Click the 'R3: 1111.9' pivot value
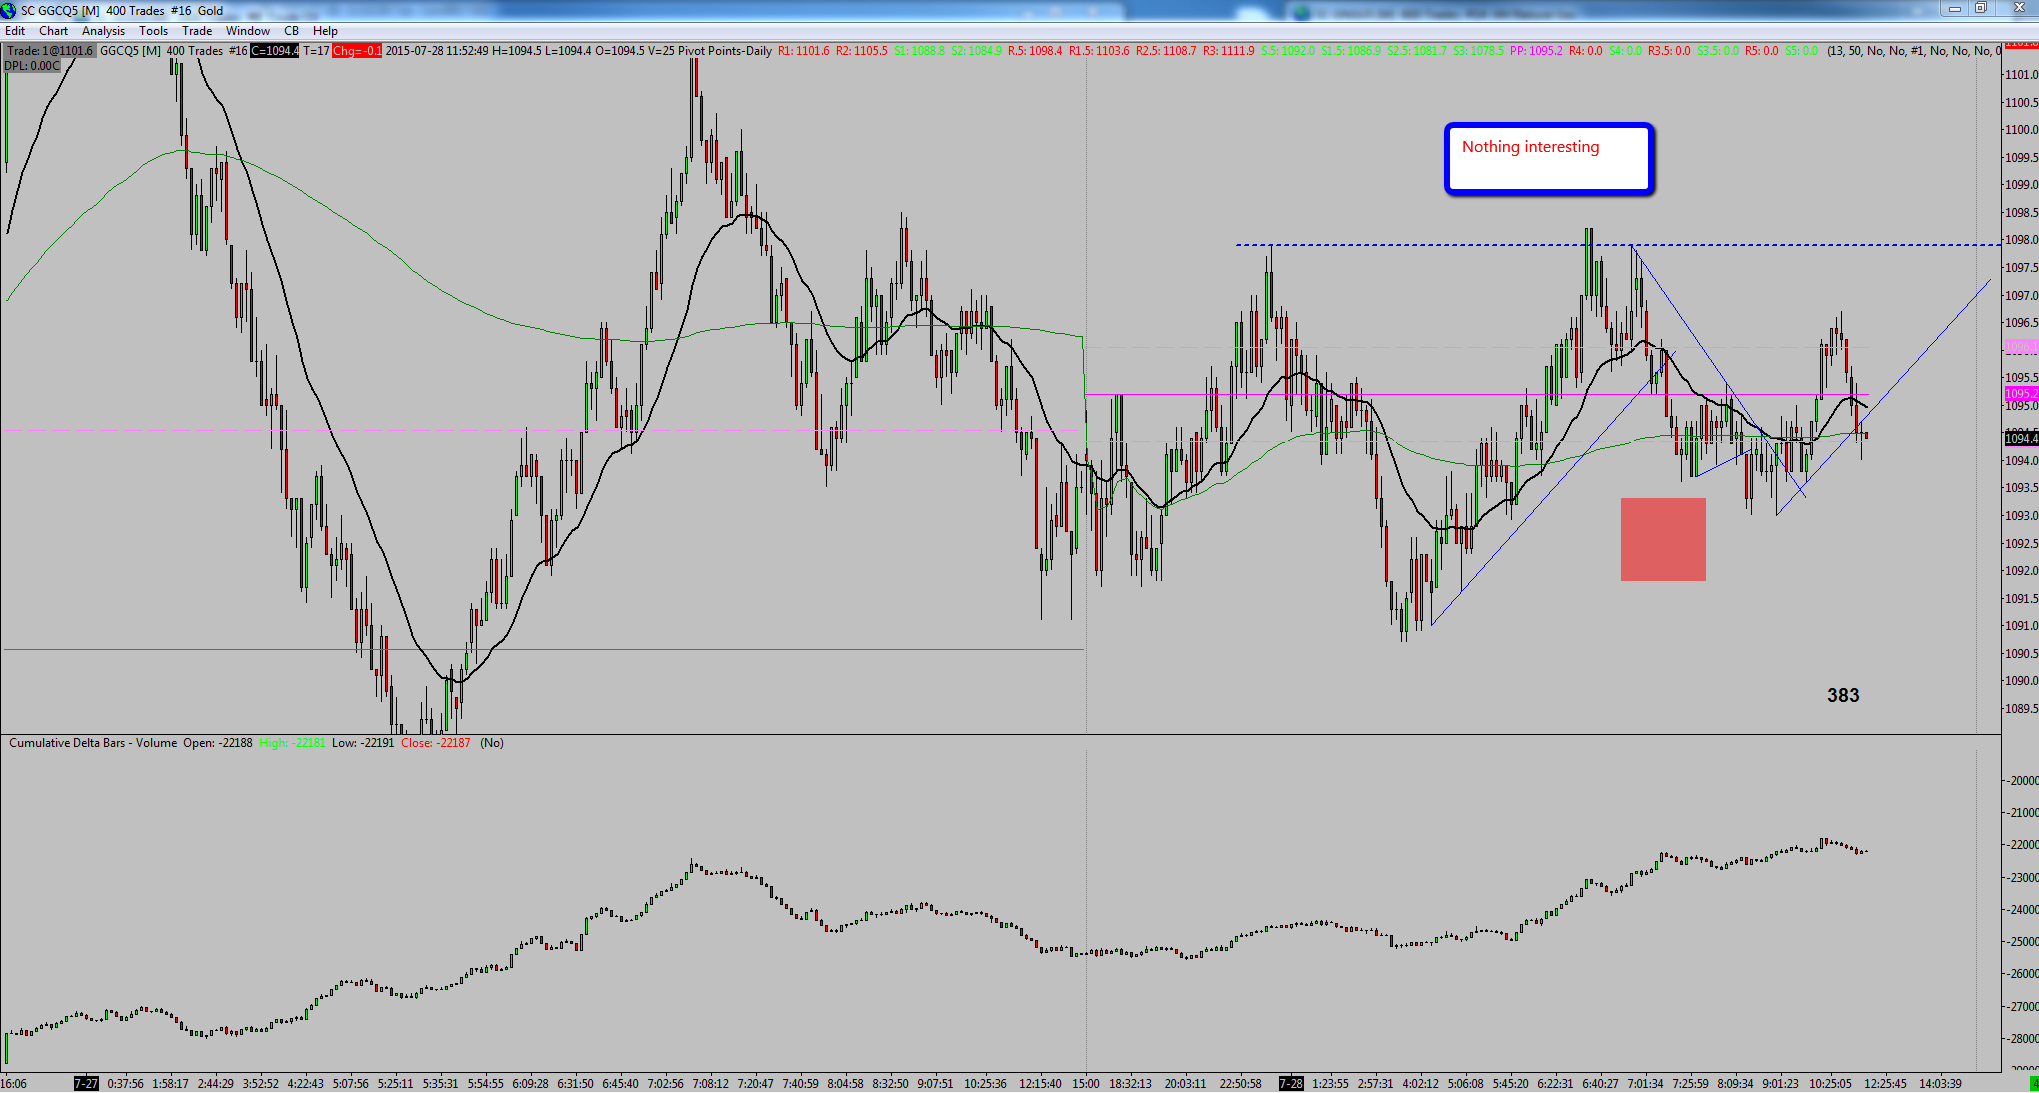This screenshot has height=1093, width=2039. tap(1229, 51)
